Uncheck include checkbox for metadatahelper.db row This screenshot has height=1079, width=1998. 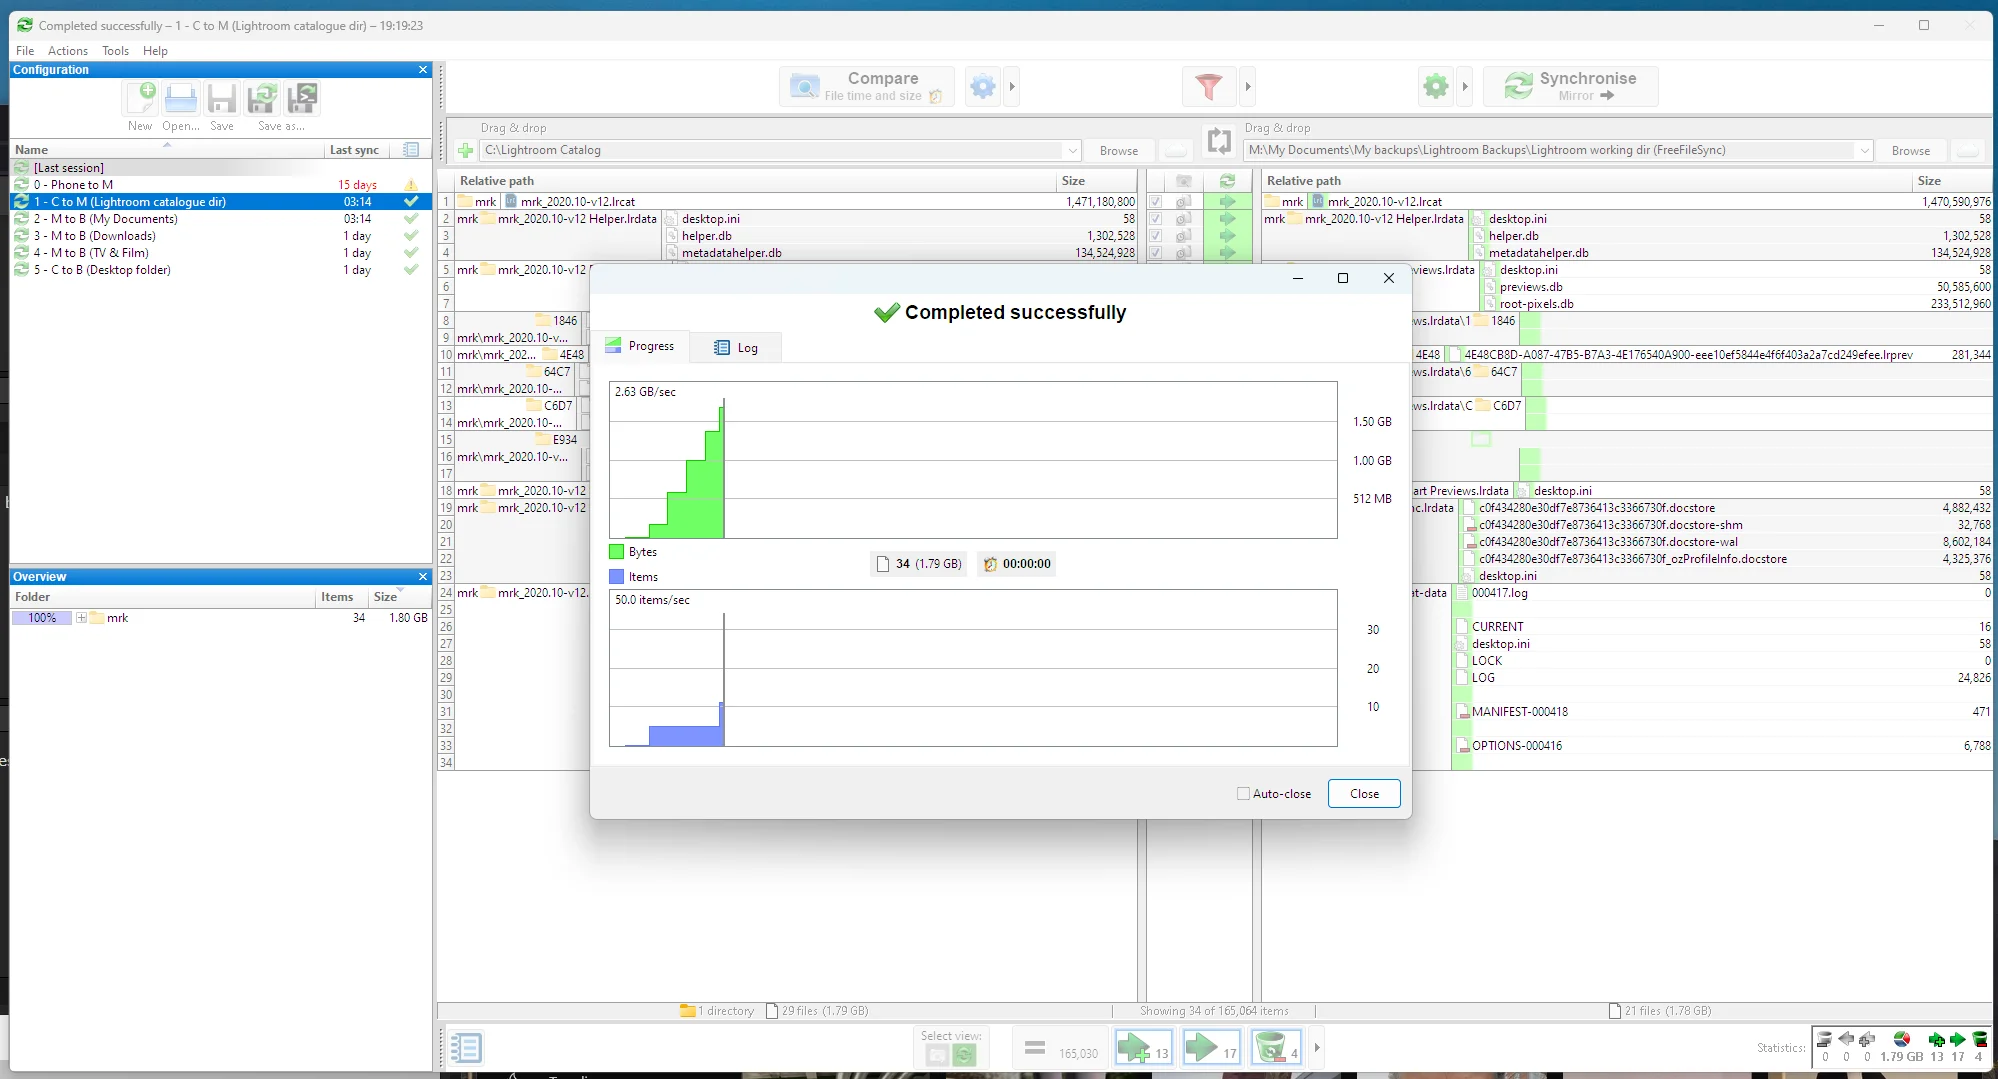tap(1156, 253)
